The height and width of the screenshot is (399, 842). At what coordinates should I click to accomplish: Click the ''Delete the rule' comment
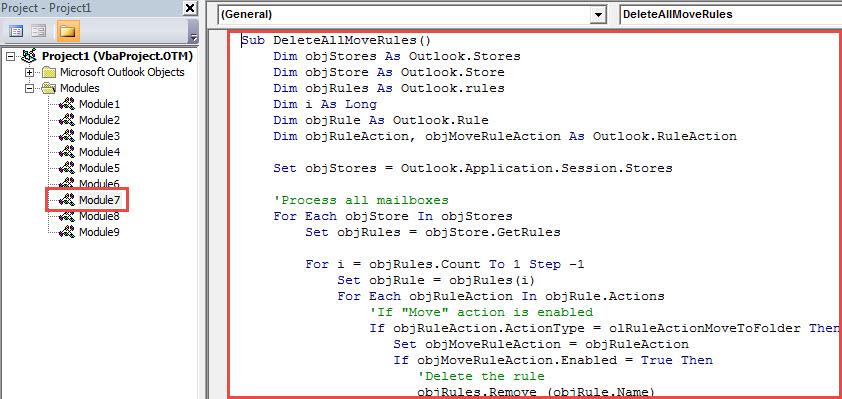point(481,376)
